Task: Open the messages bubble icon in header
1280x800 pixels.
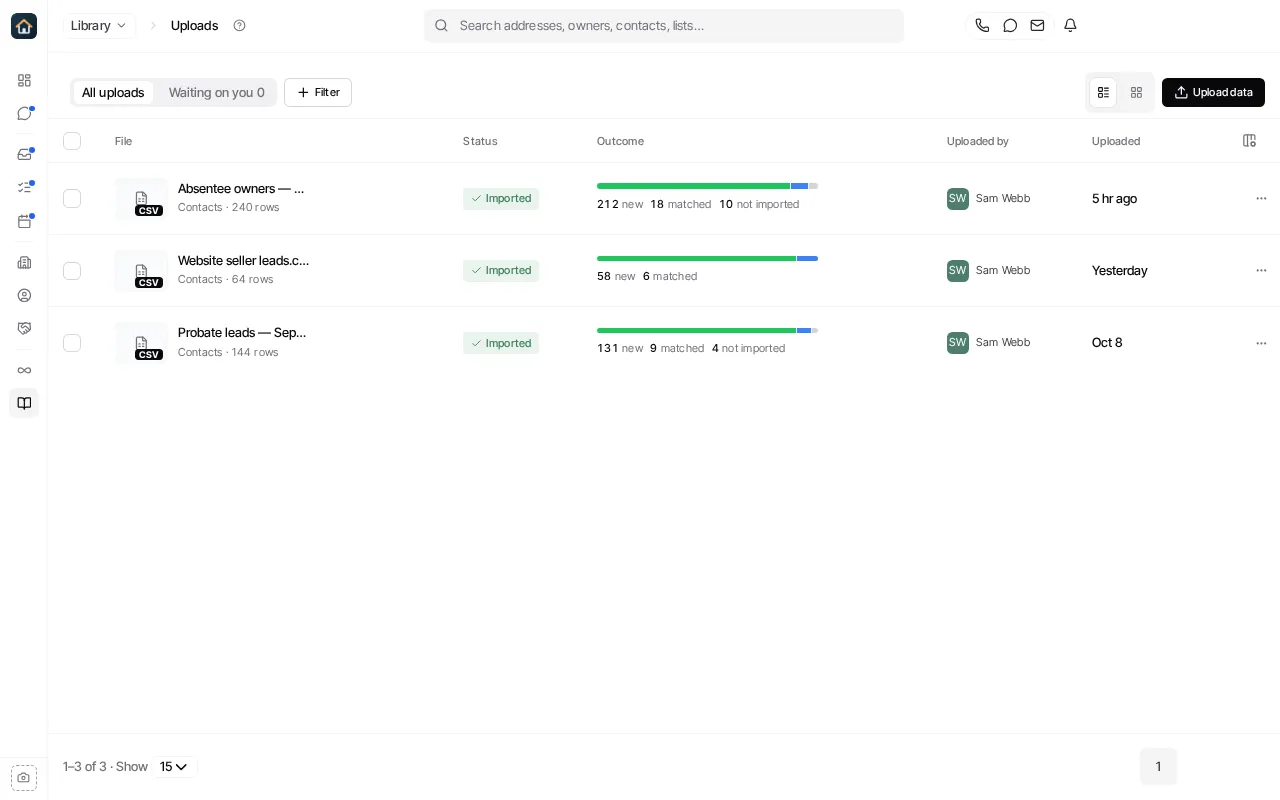Action: 1010,26
